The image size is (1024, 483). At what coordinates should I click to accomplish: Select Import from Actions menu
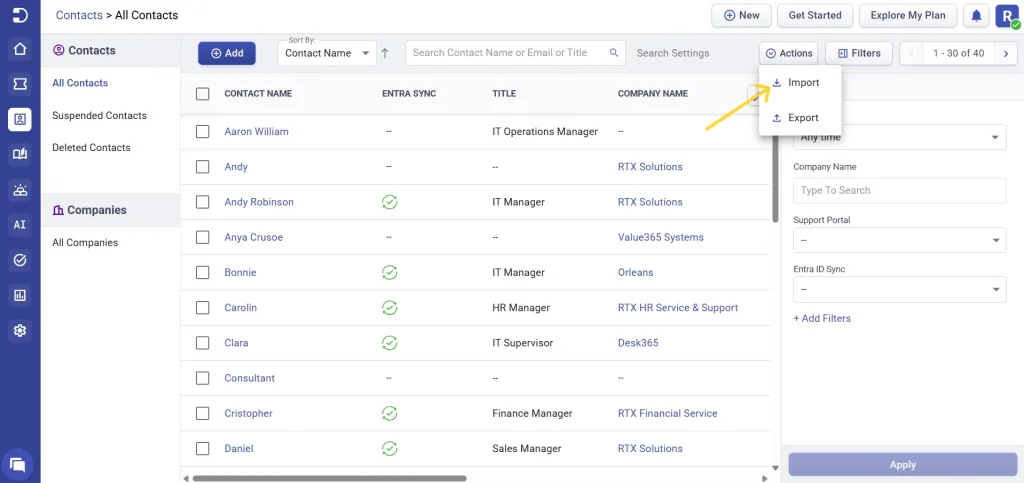[x=800, y=83]
